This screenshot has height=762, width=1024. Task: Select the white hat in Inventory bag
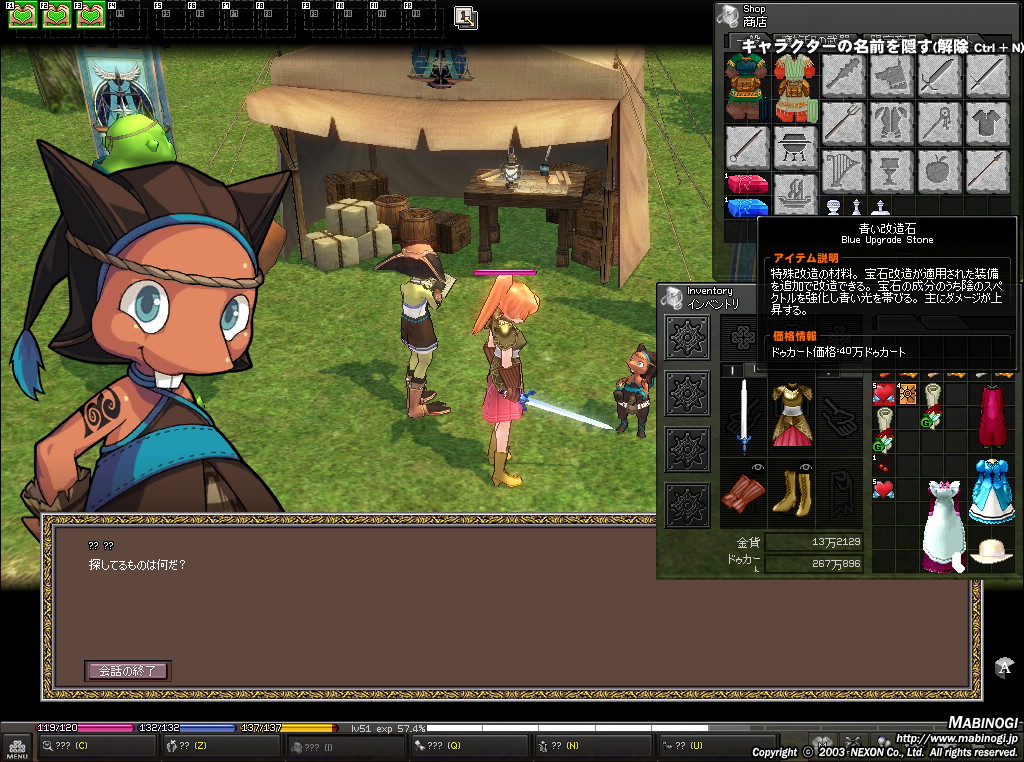pyautogui.click(x=991, y=551)
